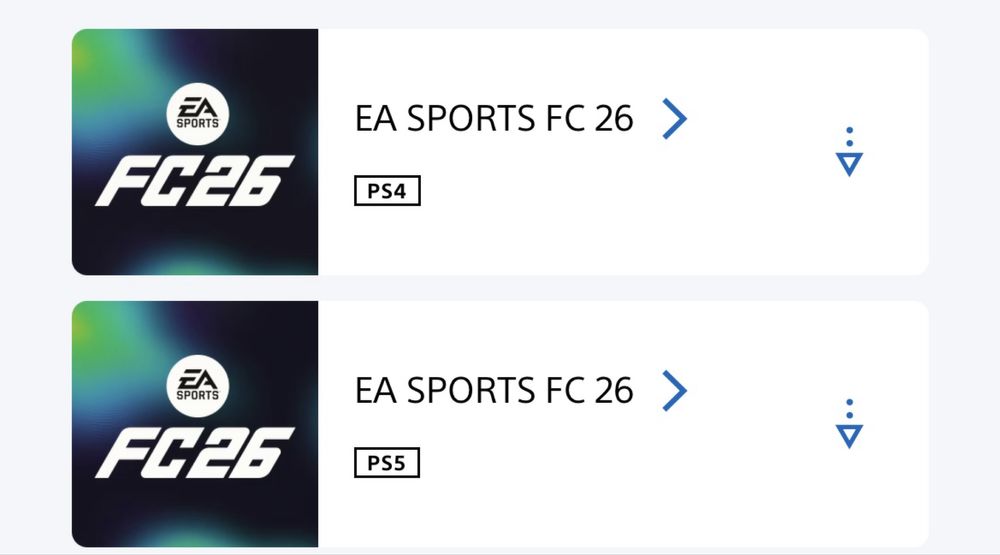Open the EA SPORTS FC 26 title link for PS4
Viewport: 1000px width, 555px height.
[494, 118]
